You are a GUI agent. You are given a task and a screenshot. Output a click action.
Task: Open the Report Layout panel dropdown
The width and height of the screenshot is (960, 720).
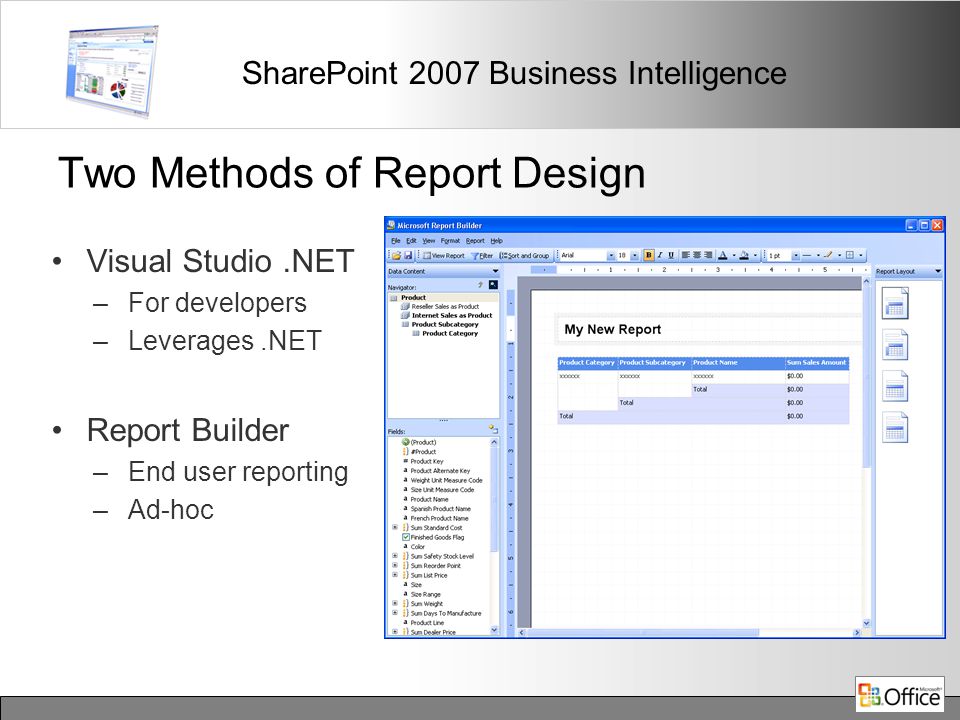pyautogui.click(x=937, y=271)
